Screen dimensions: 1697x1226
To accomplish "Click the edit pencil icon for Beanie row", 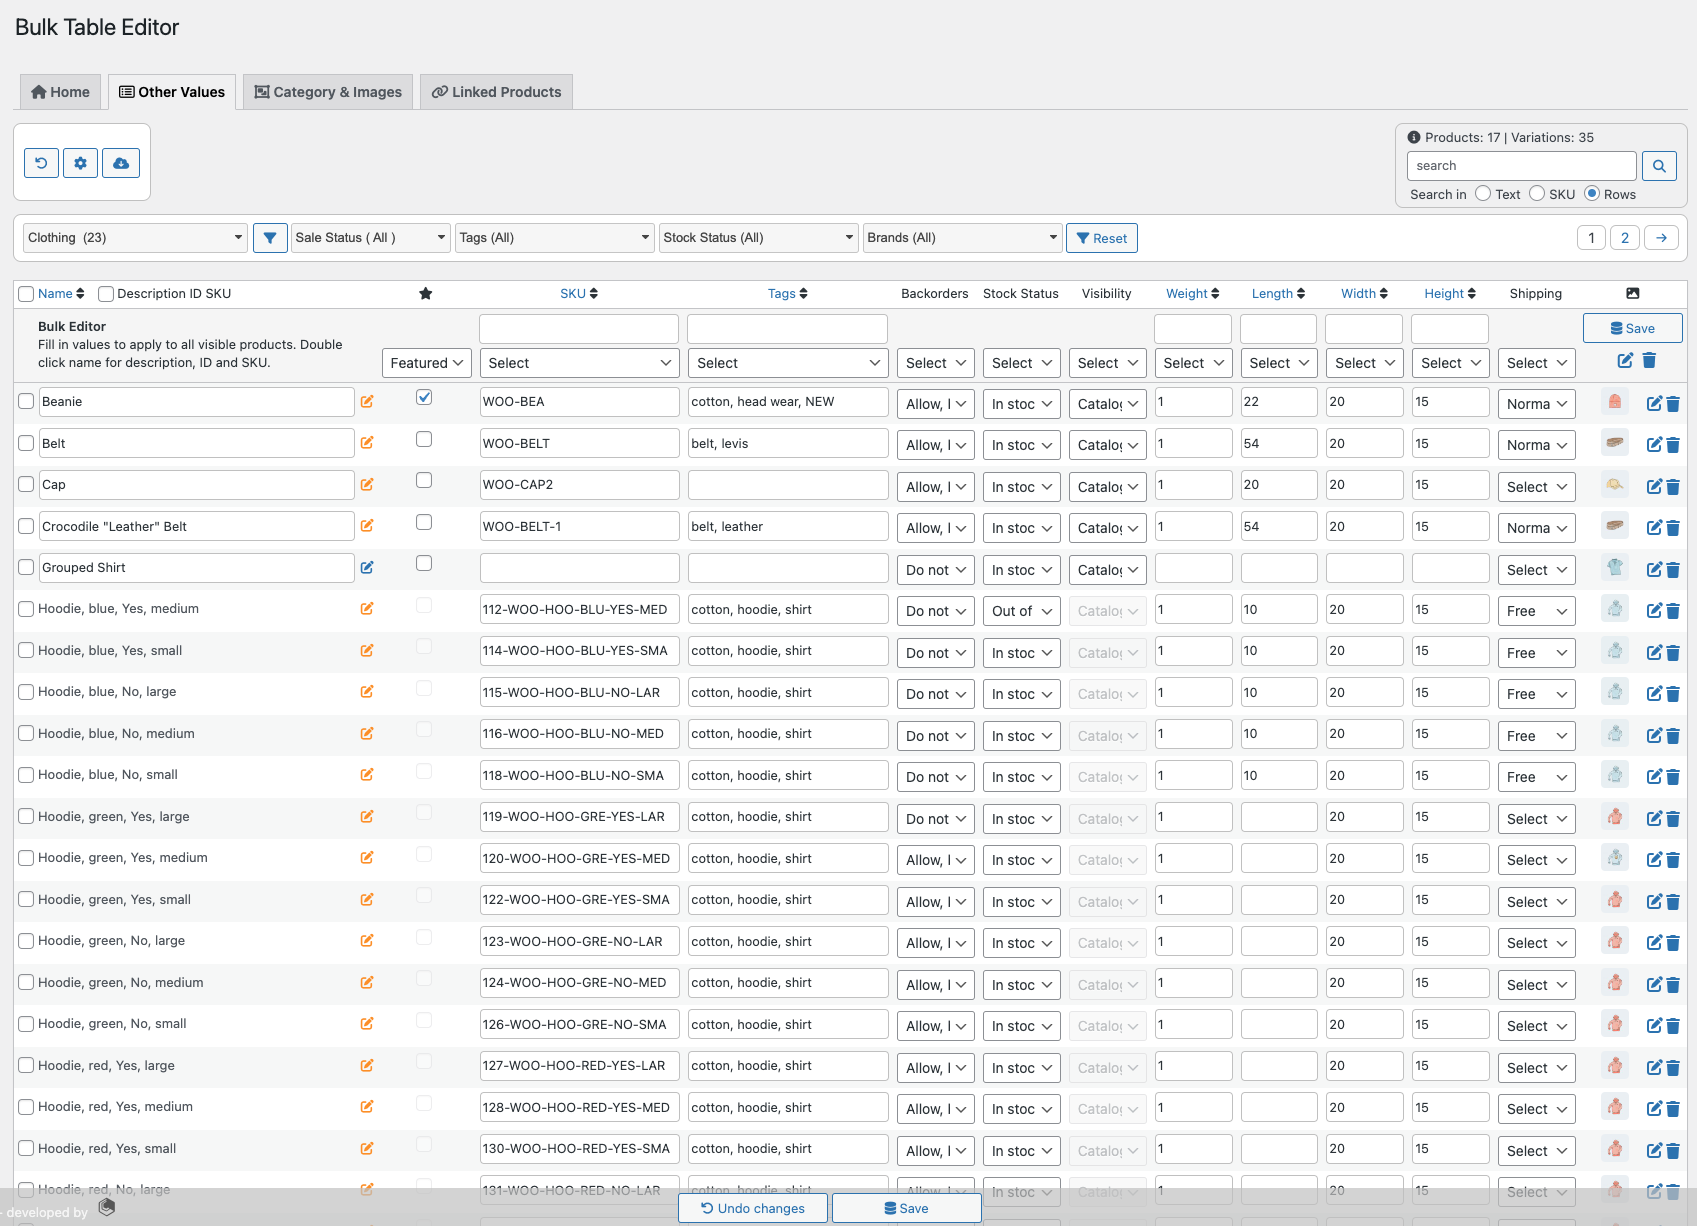I will [x=1655, y=403].
